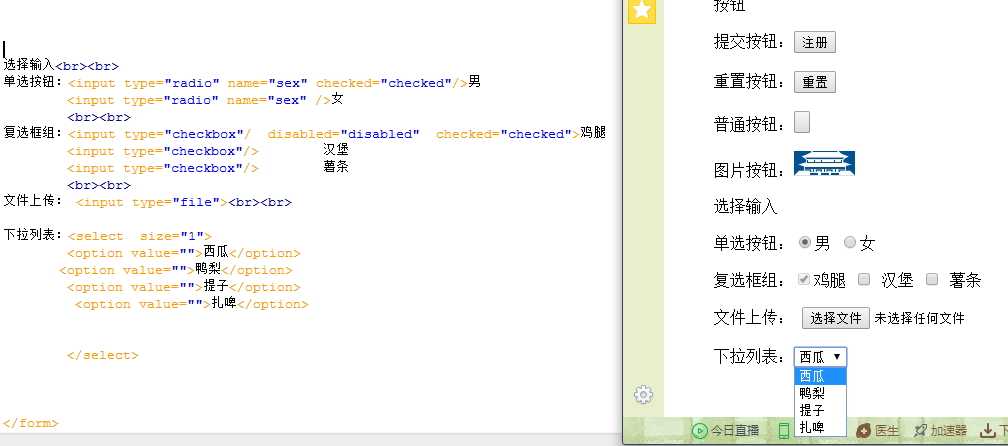Click the 鸡腿 text in the code editor
The image size is (1008, 446).
tap(593, 133)
